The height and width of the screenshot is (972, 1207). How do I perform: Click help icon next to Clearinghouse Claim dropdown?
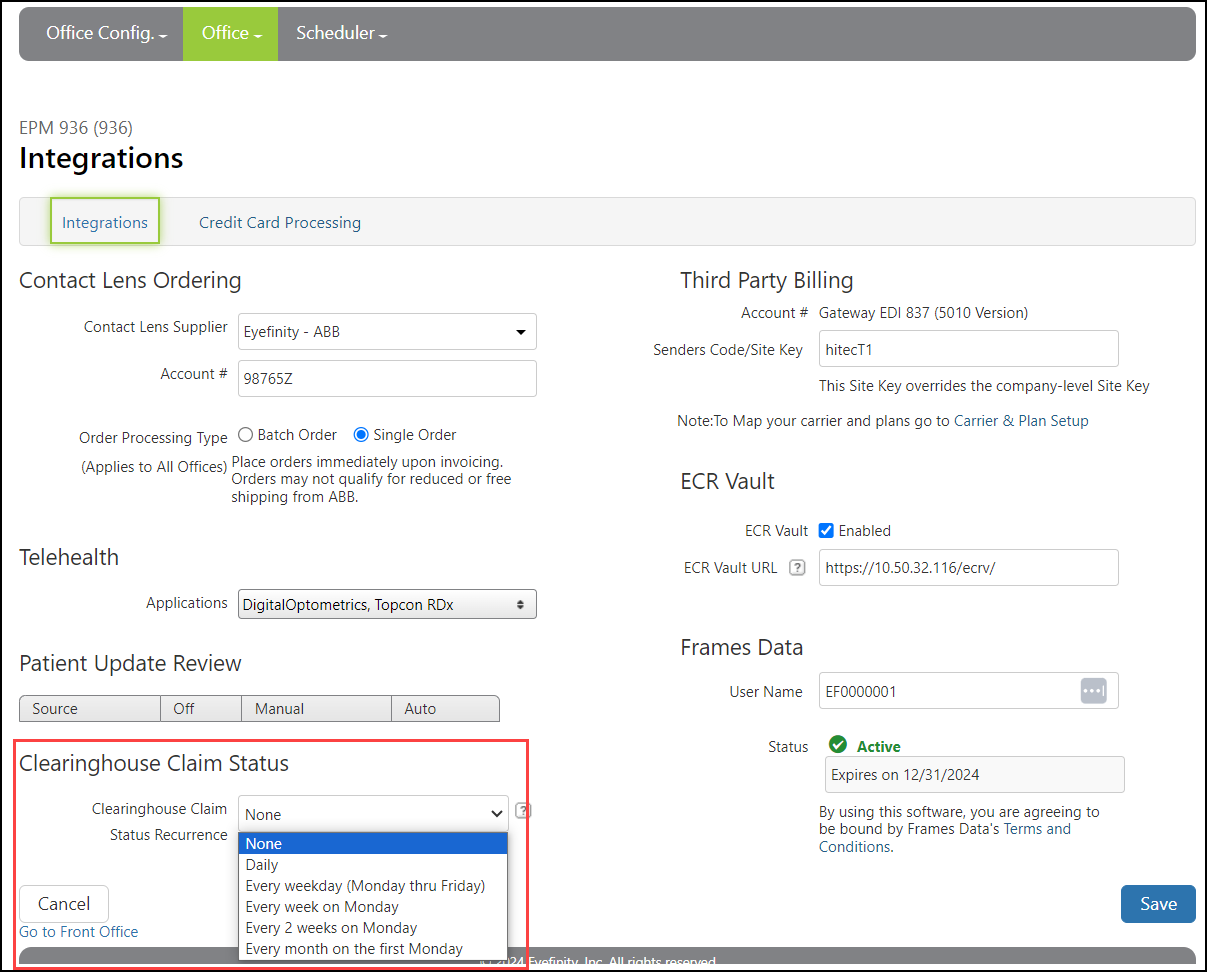(x=523, y=811)
